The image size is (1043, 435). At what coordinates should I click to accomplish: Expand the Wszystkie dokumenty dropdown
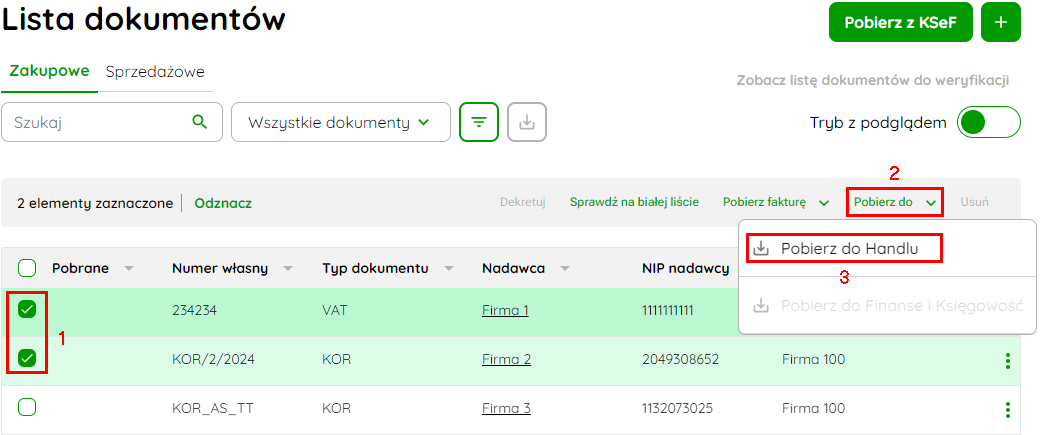[341, 122]
